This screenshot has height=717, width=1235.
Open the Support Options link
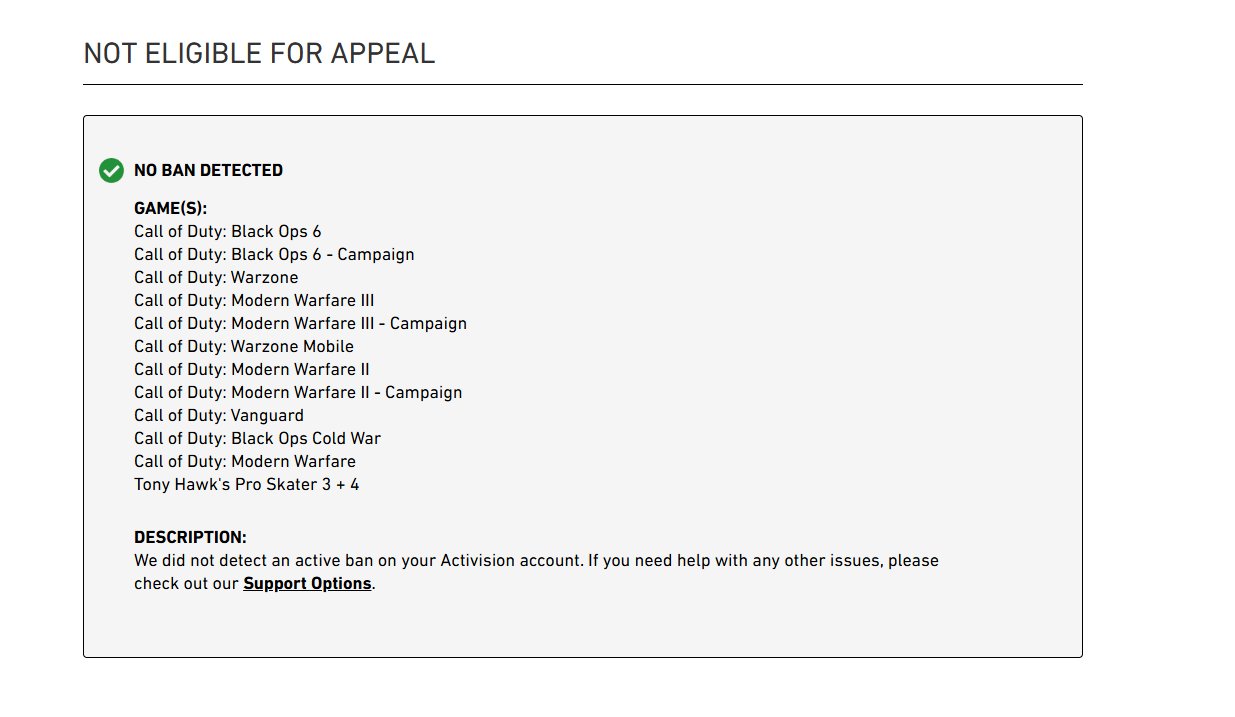tap(307, 584)
